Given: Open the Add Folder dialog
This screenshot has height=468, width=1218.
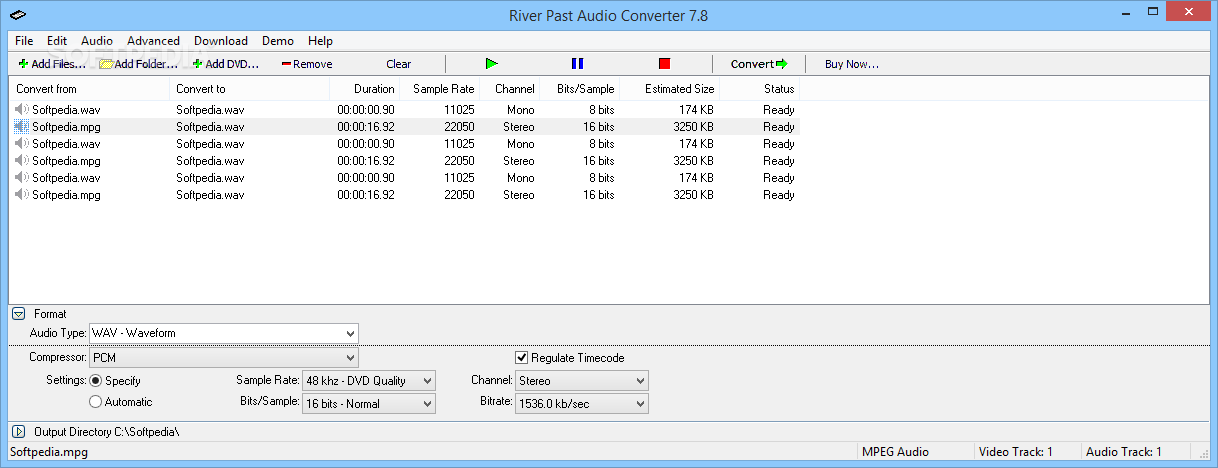Looking at the screenshot, I should (x=138, y=64).
